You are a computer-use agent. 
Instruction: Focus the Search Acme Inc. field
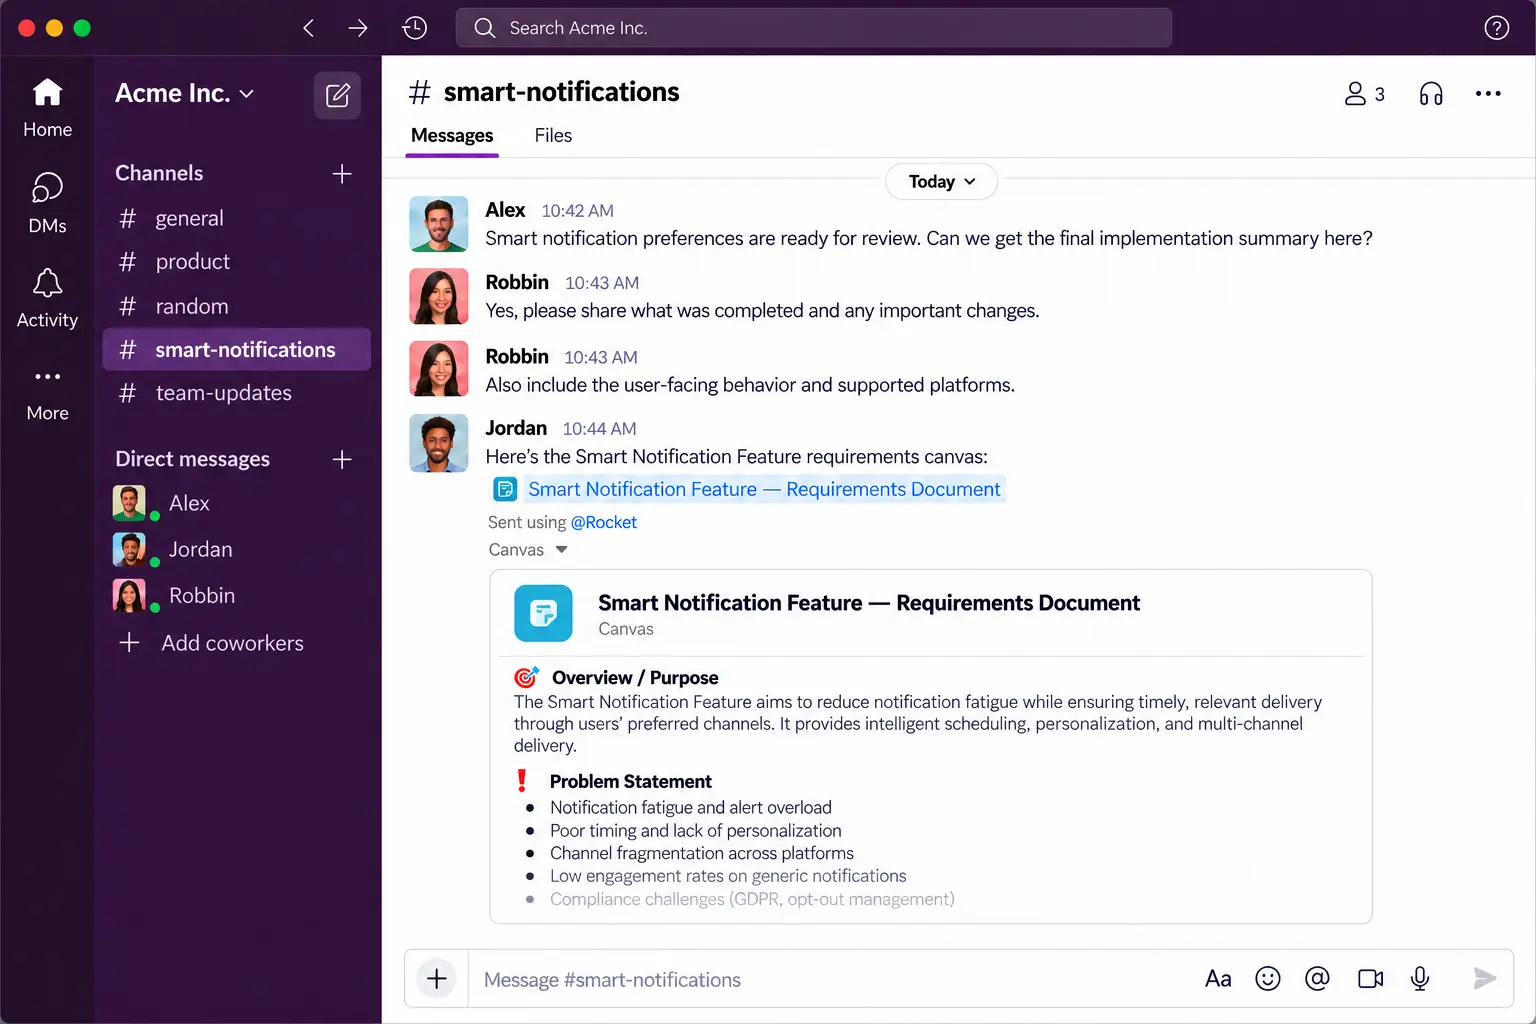click(x=814, y=28)
